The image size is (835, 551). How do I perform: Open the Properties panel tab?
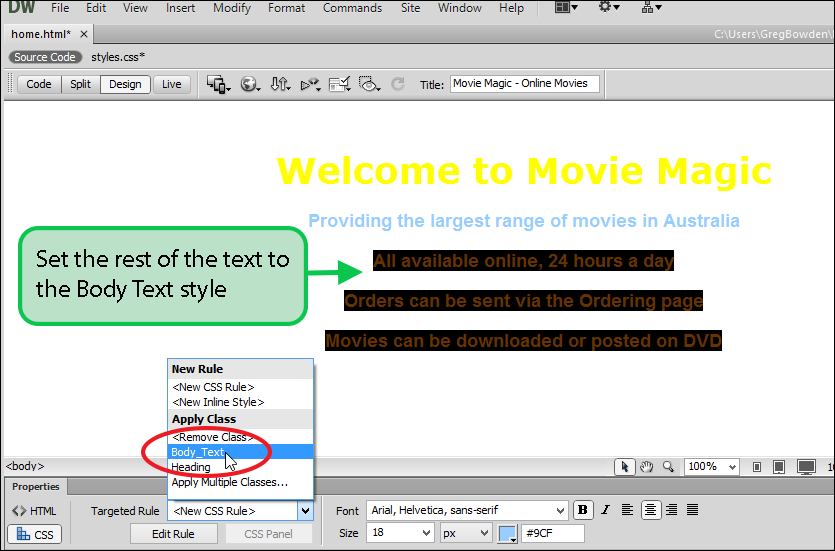point(36,487)
